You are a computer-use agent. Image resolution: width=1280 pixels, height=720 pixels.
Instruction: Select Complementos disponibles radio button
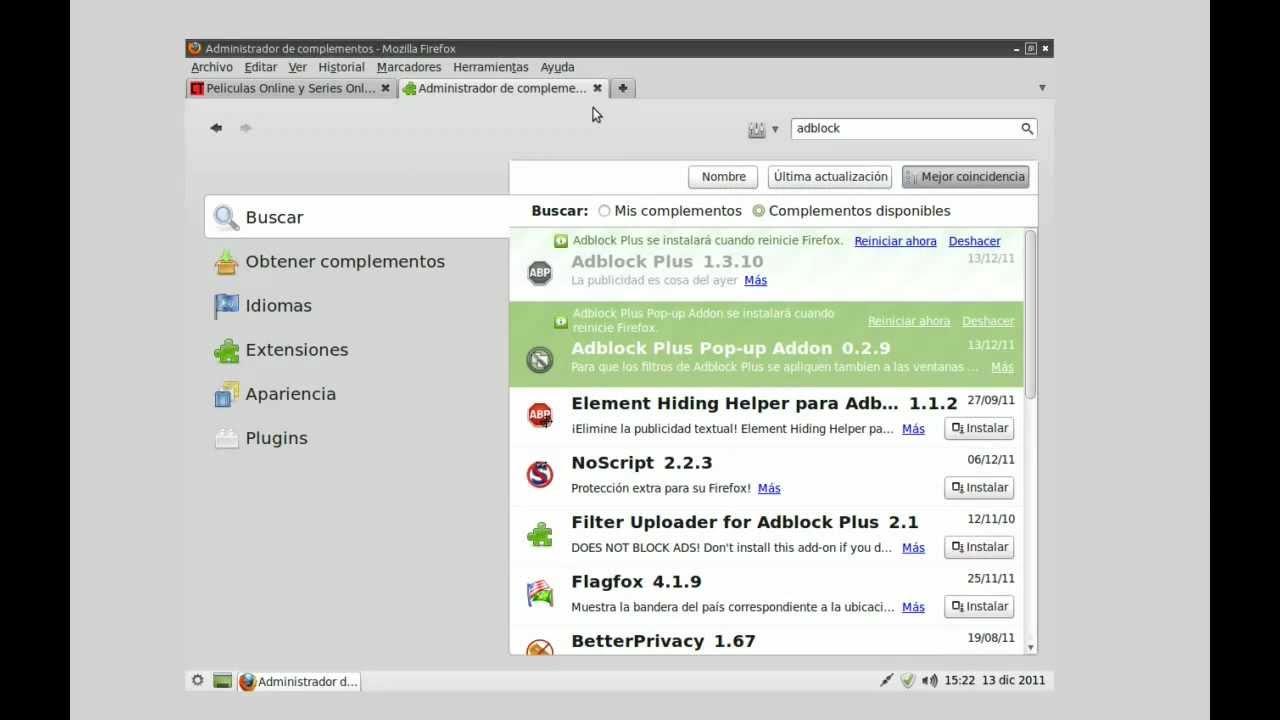click(758, 211)
